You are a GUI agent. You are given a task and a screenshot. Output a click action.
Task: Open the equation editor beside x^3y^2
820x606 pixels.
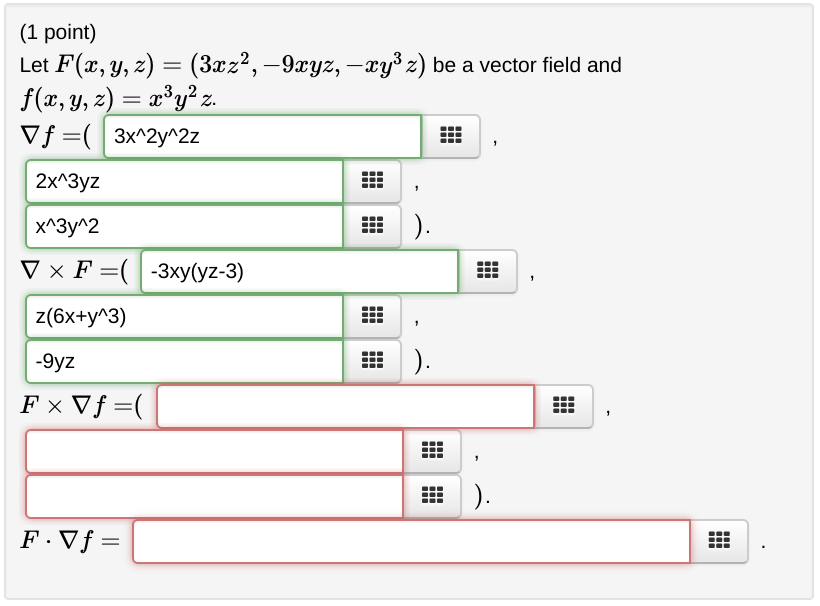[x=371, y=226]
